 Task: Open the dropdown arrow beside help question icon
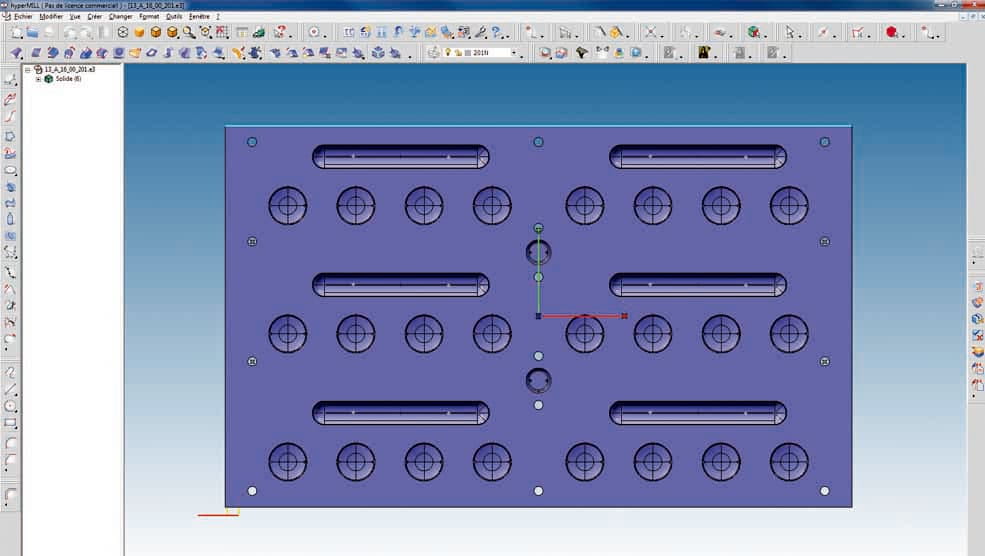tap(291, 35)
